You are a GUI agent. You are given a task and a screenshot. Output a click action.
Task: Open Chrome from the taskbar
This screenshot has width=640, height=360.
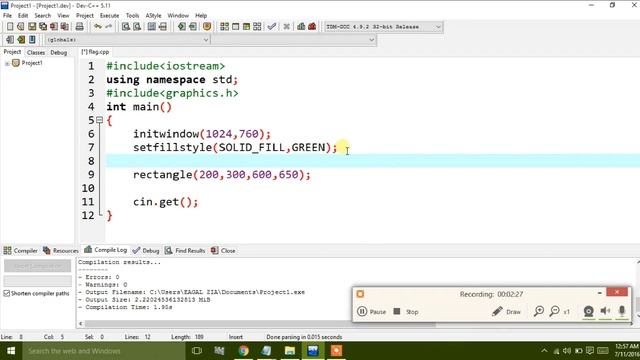244,351
